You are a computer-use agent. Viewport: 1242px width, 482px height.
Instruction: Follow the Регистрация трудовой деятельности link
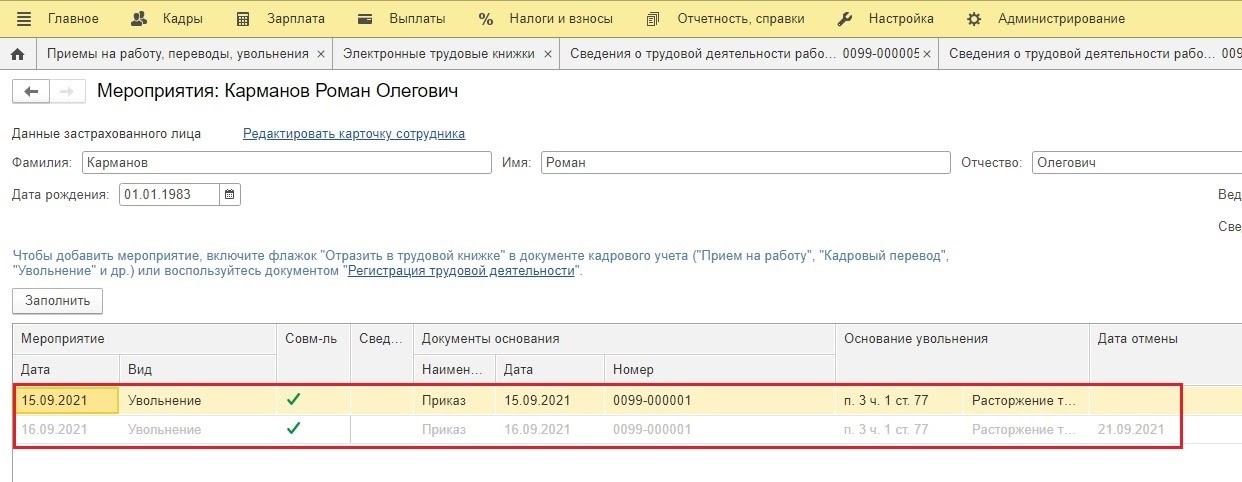461,271
